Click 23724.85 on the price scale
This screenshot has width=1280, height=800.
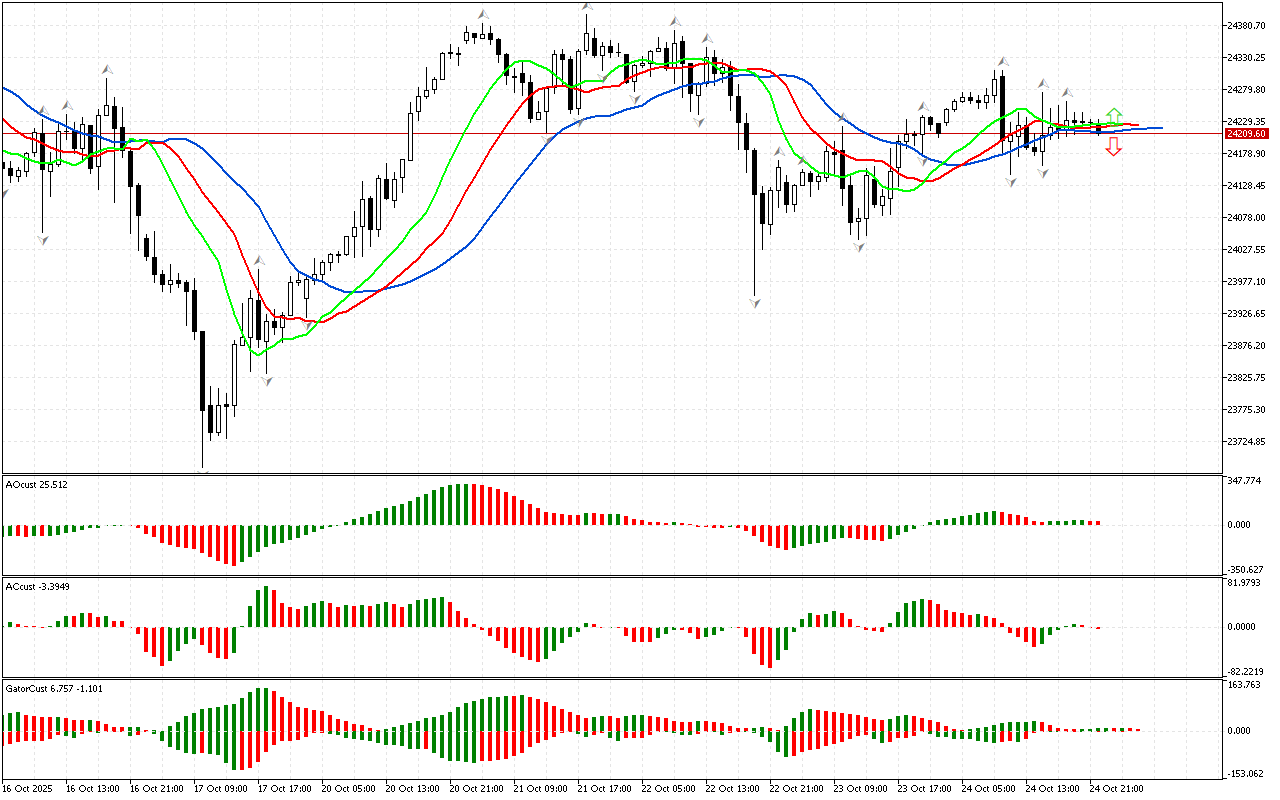tap(1246, 441)
